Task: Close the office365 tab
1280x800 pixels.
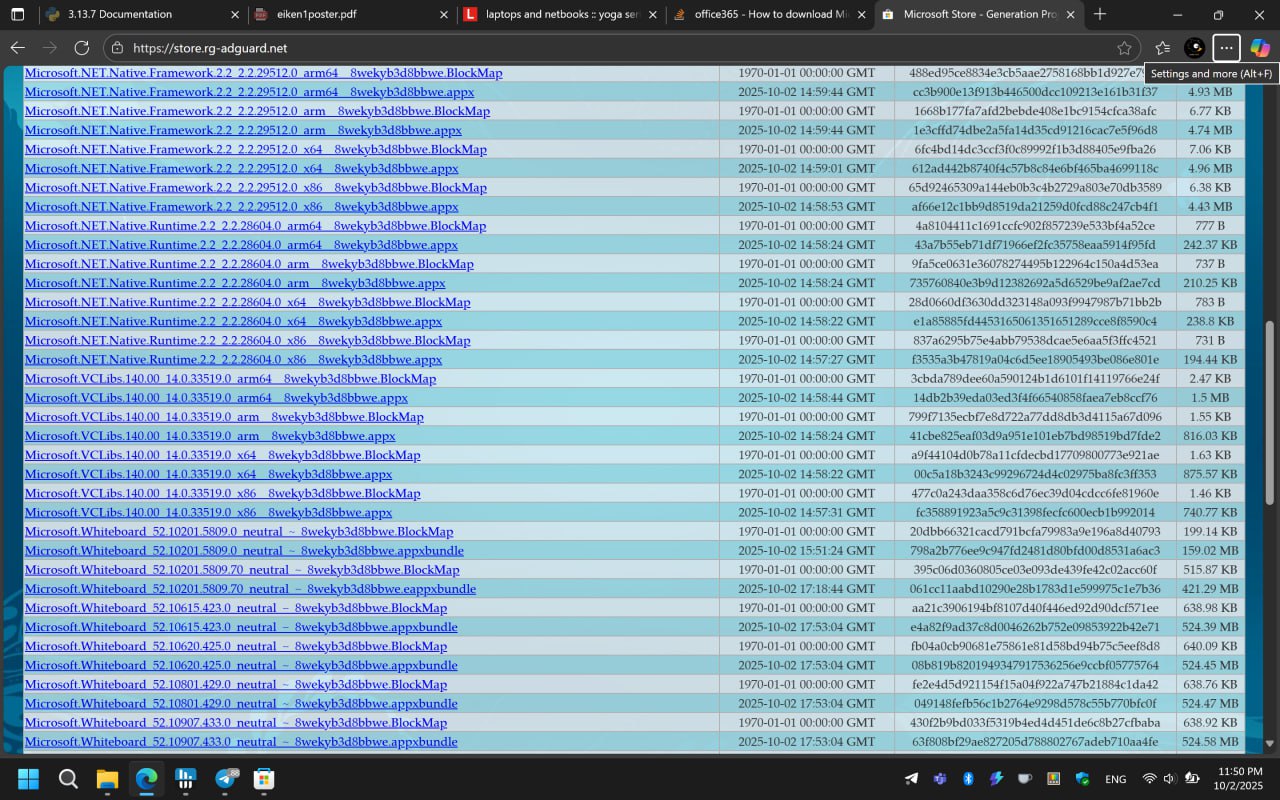Action: point(861,14)
